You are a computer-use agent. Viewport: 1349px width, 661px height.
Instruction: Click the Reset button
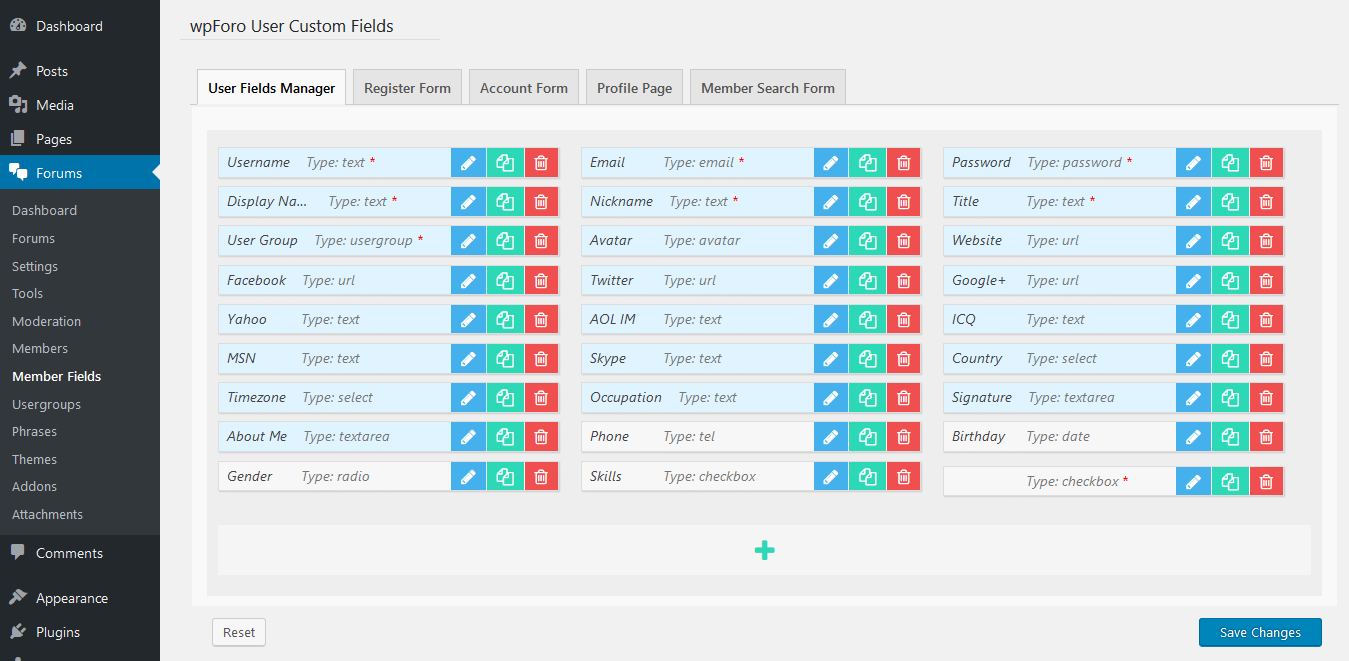click(239, 632)
